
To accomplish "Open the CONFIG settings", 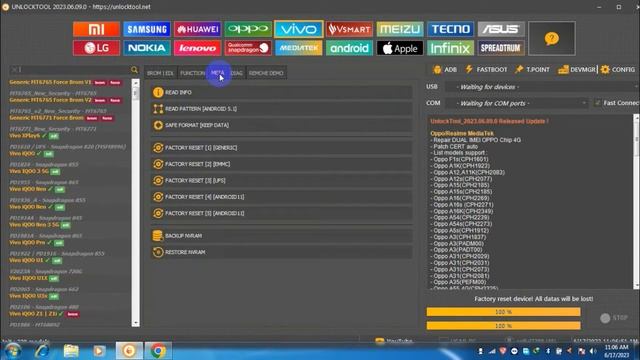I will click(x=618, y=69).
